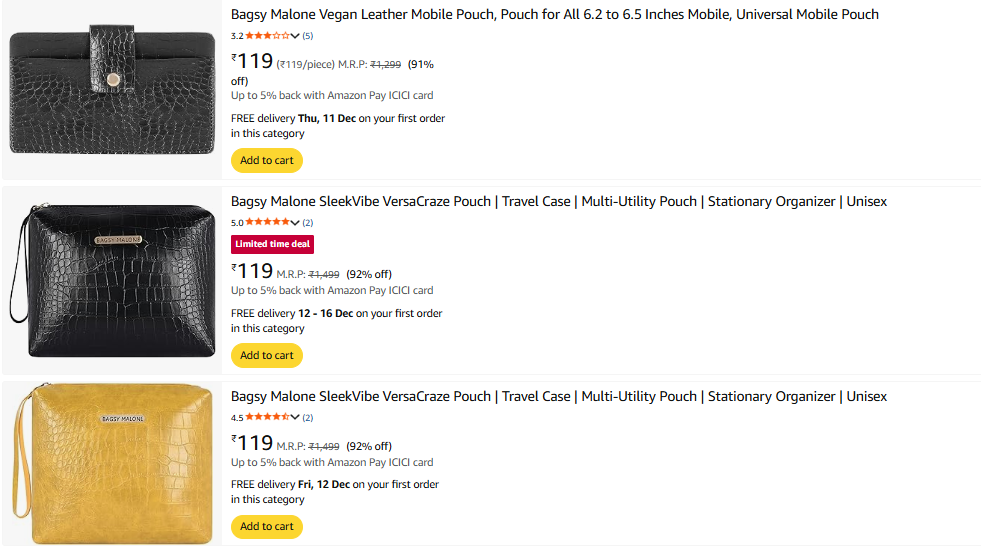Viewport: 981px width, 552px height.
Task: Click the 4.5 star rating icons
Action: [x=267, y=418]
